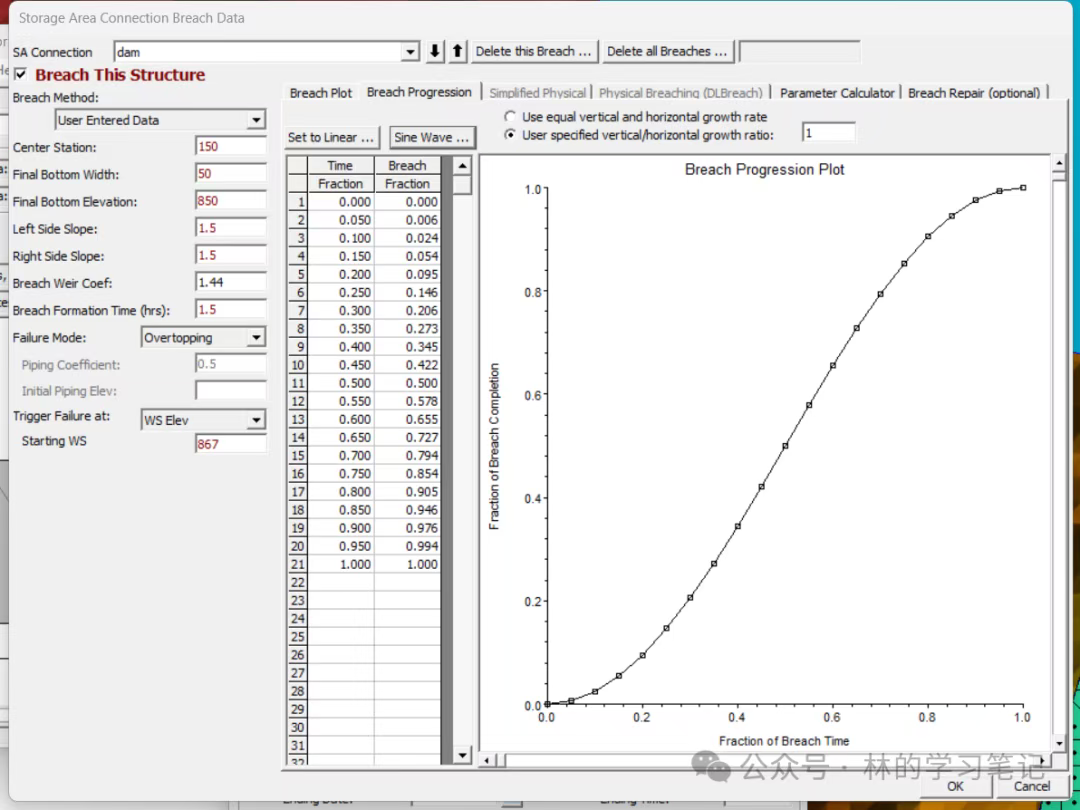1080x810 pixels.
Task: Click the down arrow to next SA connection
Action: click(435, 51)
